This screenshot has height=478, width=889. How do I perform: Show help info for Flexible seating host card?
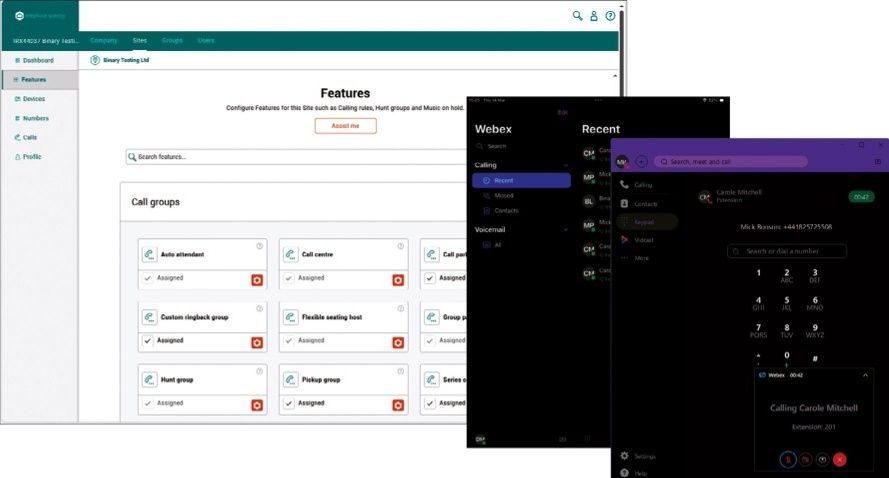coord(400,309)
